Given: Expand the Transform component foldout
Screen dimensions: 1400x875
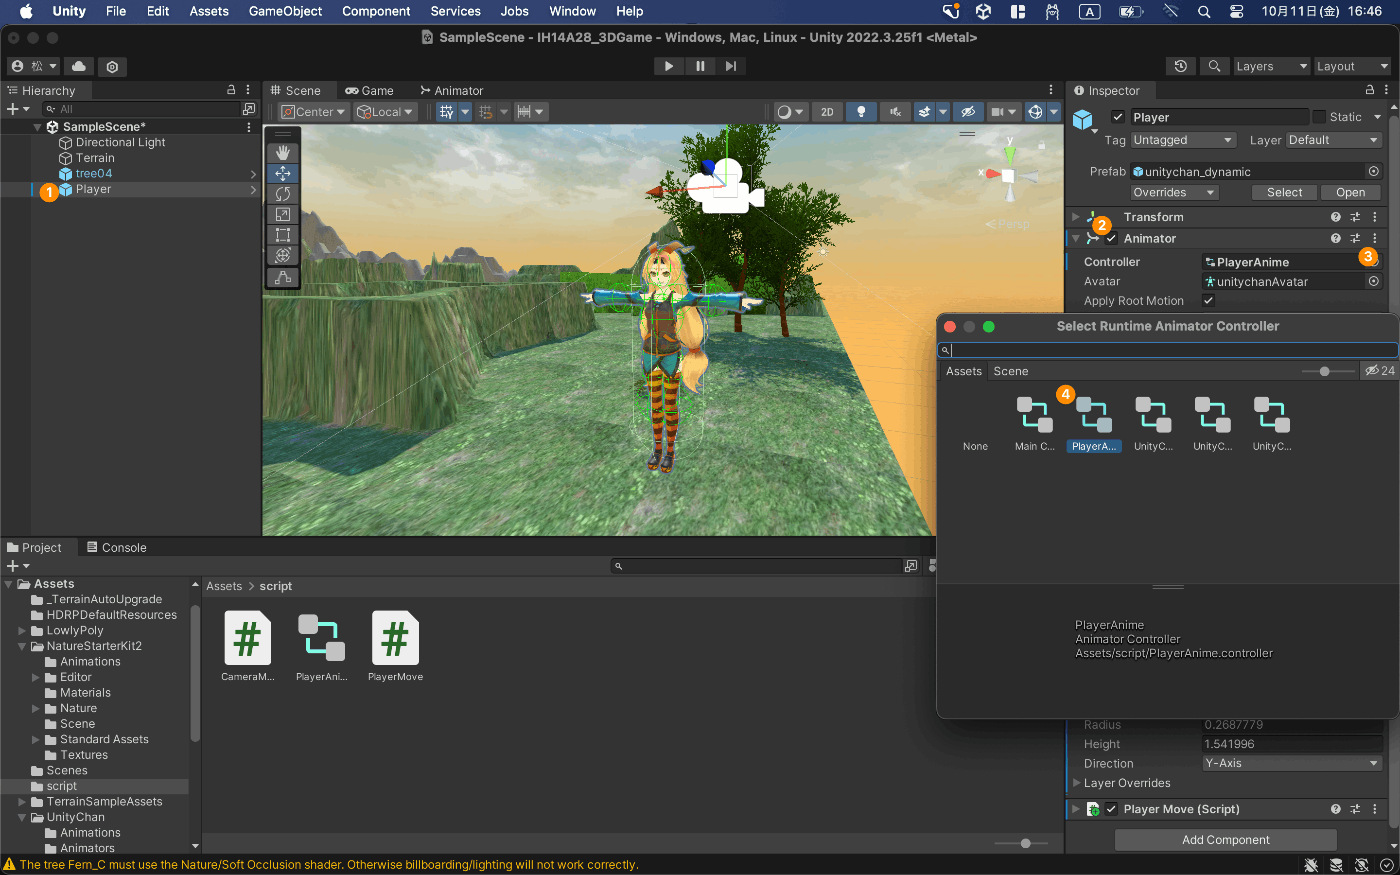Looking at the screenshot, I should [1076, 217].
